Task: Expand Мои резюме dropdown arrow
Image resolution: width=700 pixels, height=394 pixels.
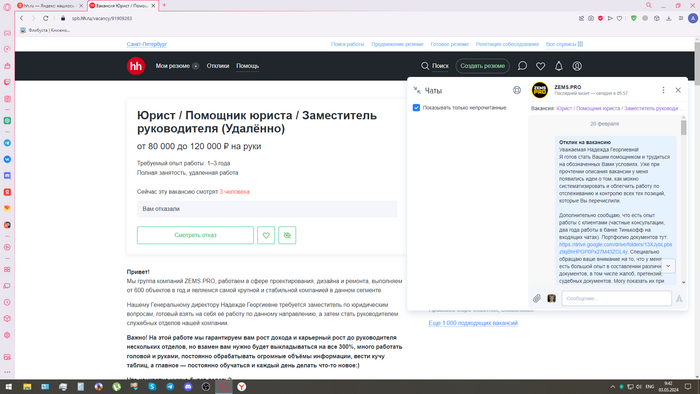Action: 196,66
